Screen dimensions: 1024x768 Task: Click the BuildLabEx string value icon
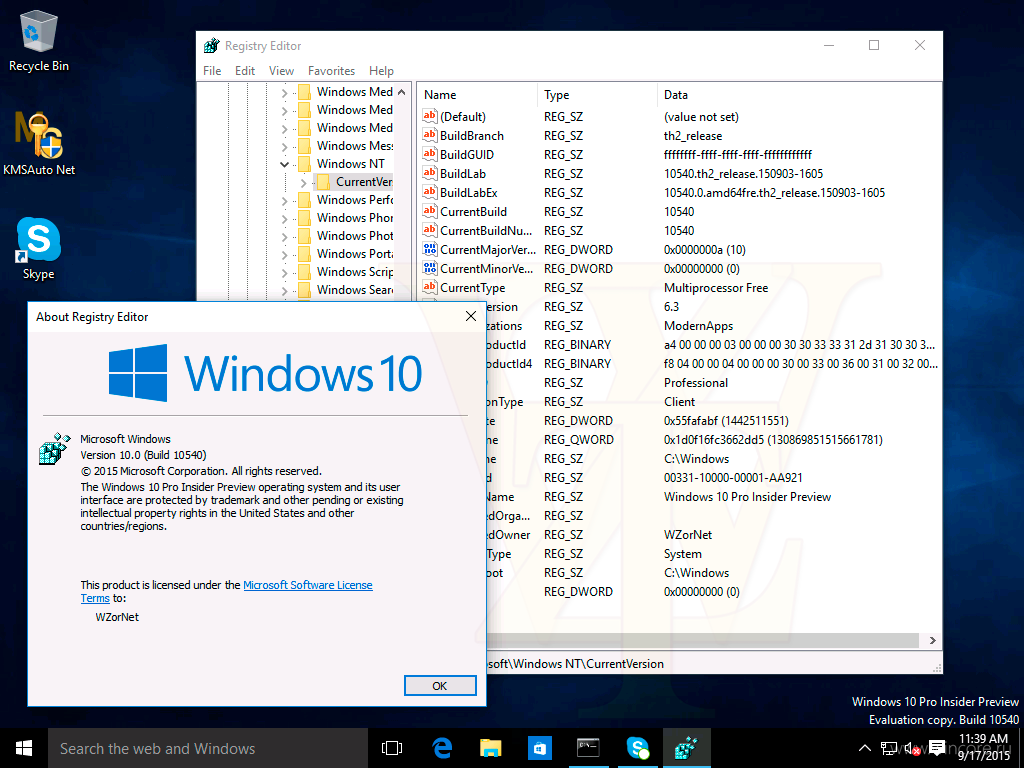429,192
